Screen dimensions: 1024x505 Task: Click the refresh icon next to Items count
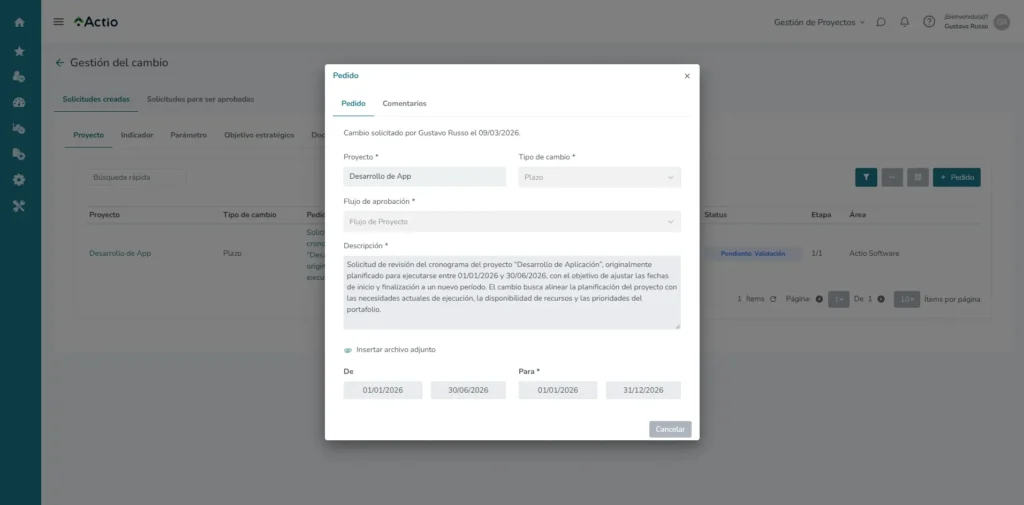pos(773,299)
